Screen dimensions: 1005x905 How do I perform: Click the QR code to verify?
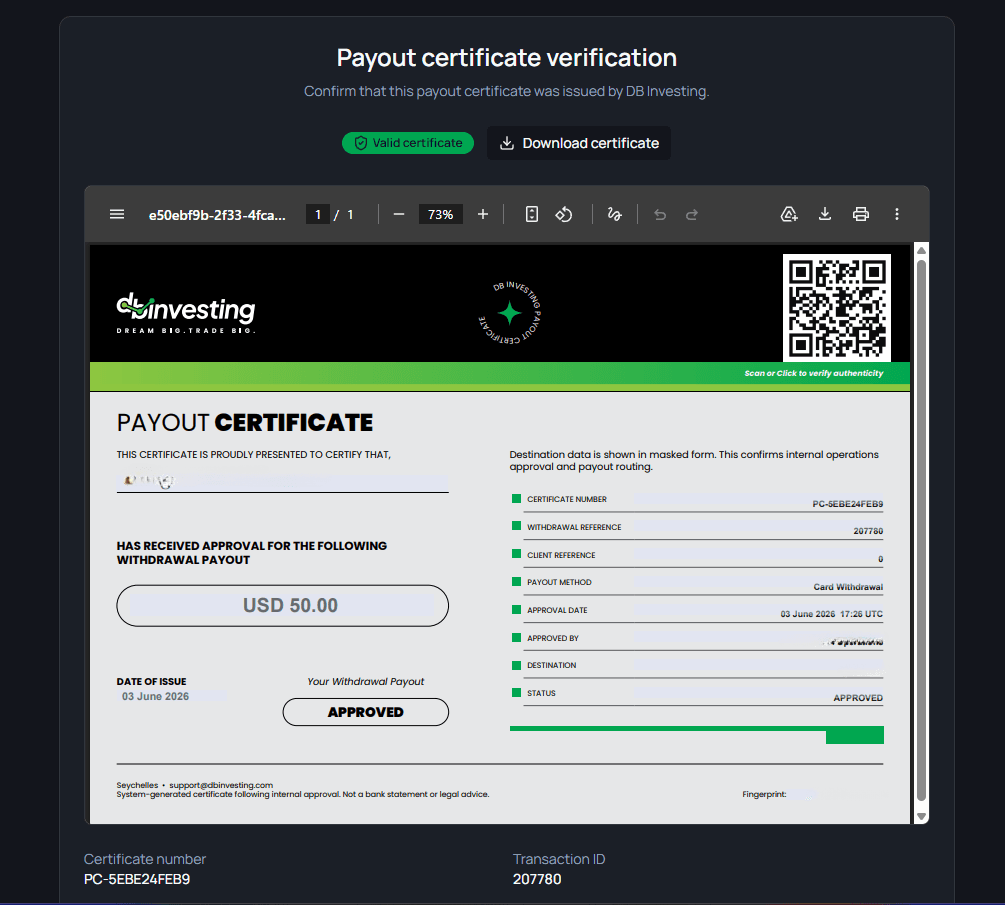coord(836,308)
